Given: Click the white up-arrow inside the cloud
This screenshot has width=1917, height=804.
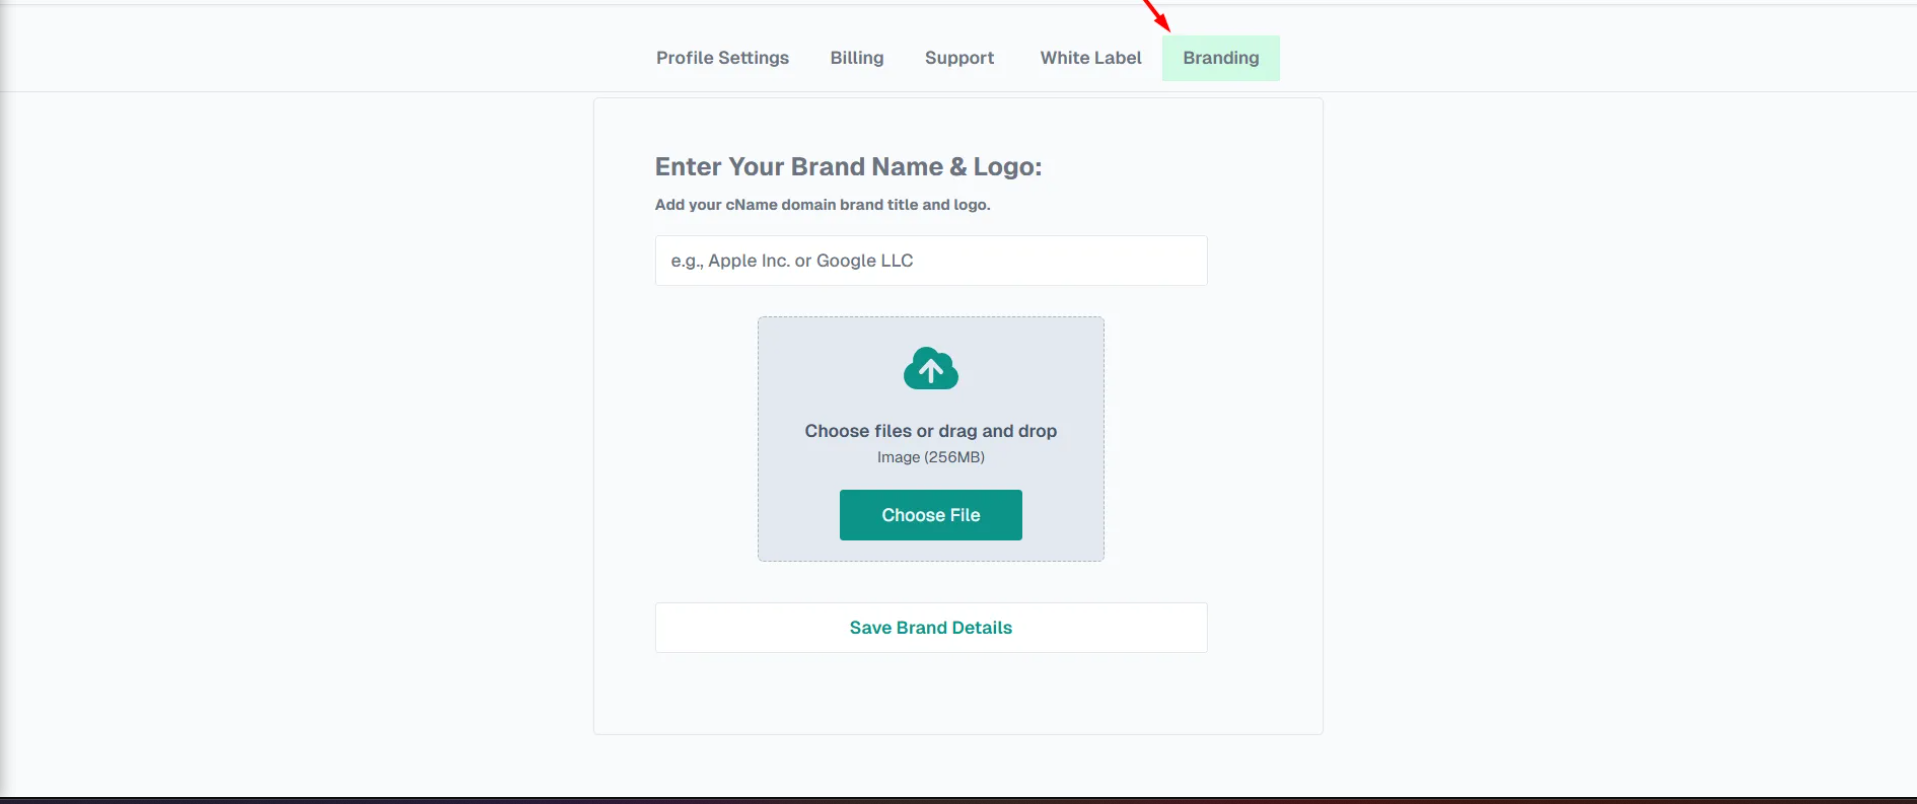Looking at the screenshot, I should (931, 372).
